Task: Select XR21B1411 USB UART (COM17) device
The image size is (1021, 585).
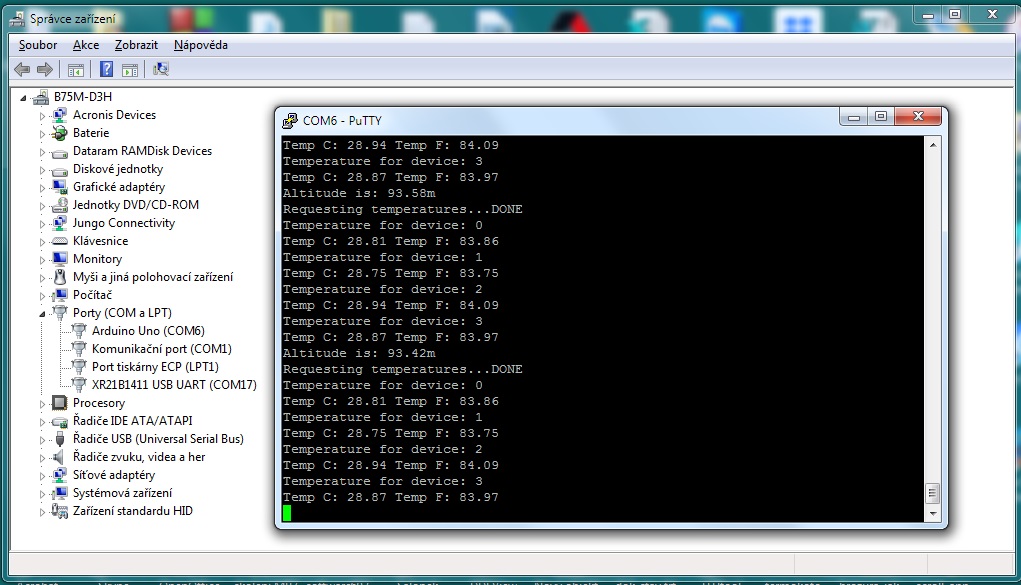Action: point(174,385)
